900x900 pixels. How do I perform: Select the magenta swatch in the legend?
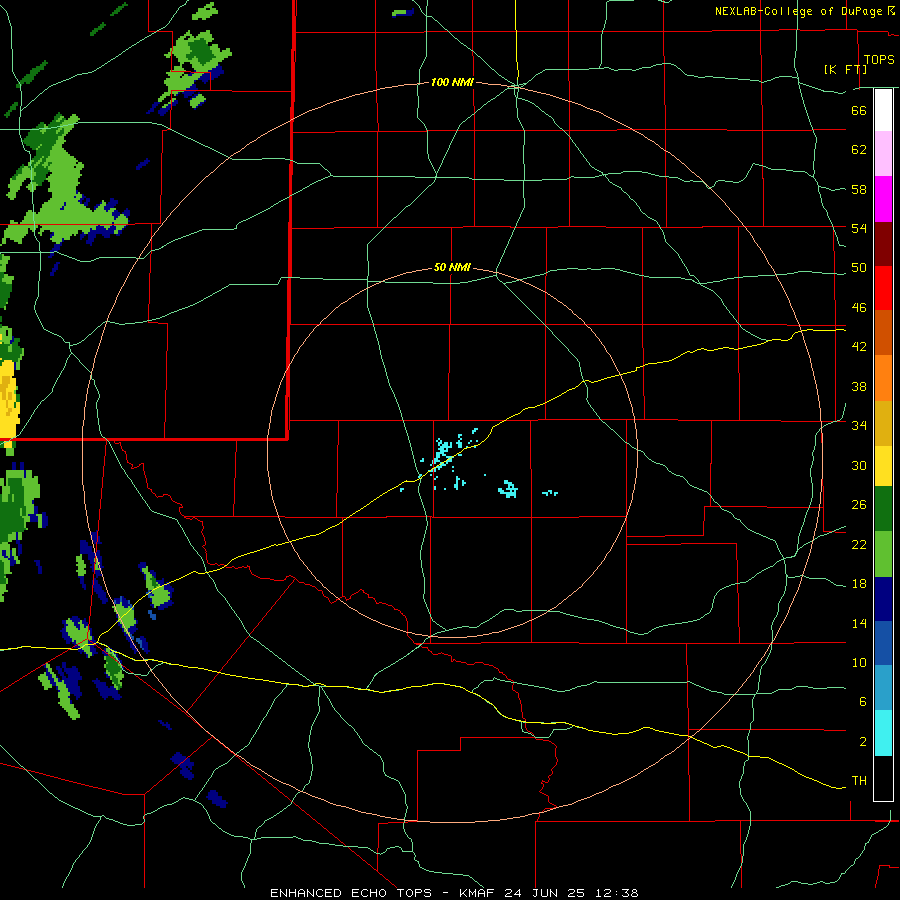coord(883,199)
